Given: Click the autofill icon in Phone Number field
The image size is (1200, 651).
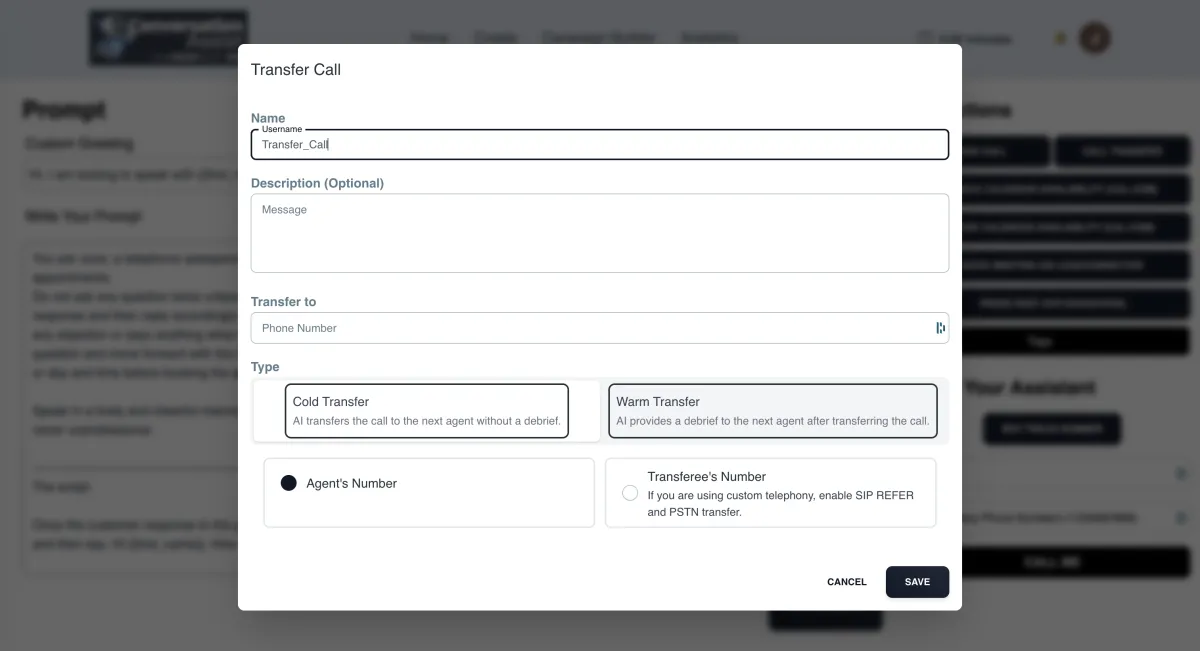Looking at the screenshot, I should click(x=940, y=328).
